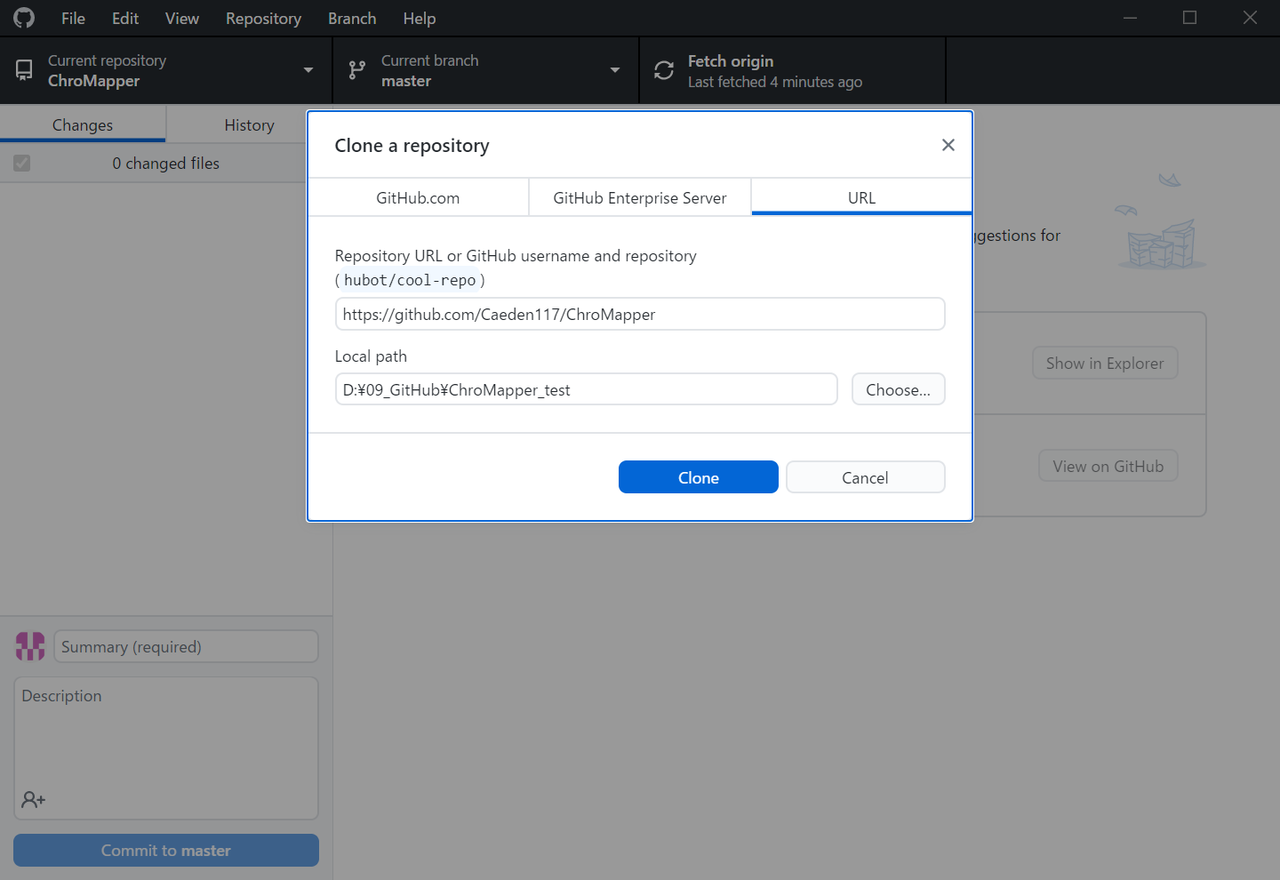Click the Repository URL input field

coord(640,314)
